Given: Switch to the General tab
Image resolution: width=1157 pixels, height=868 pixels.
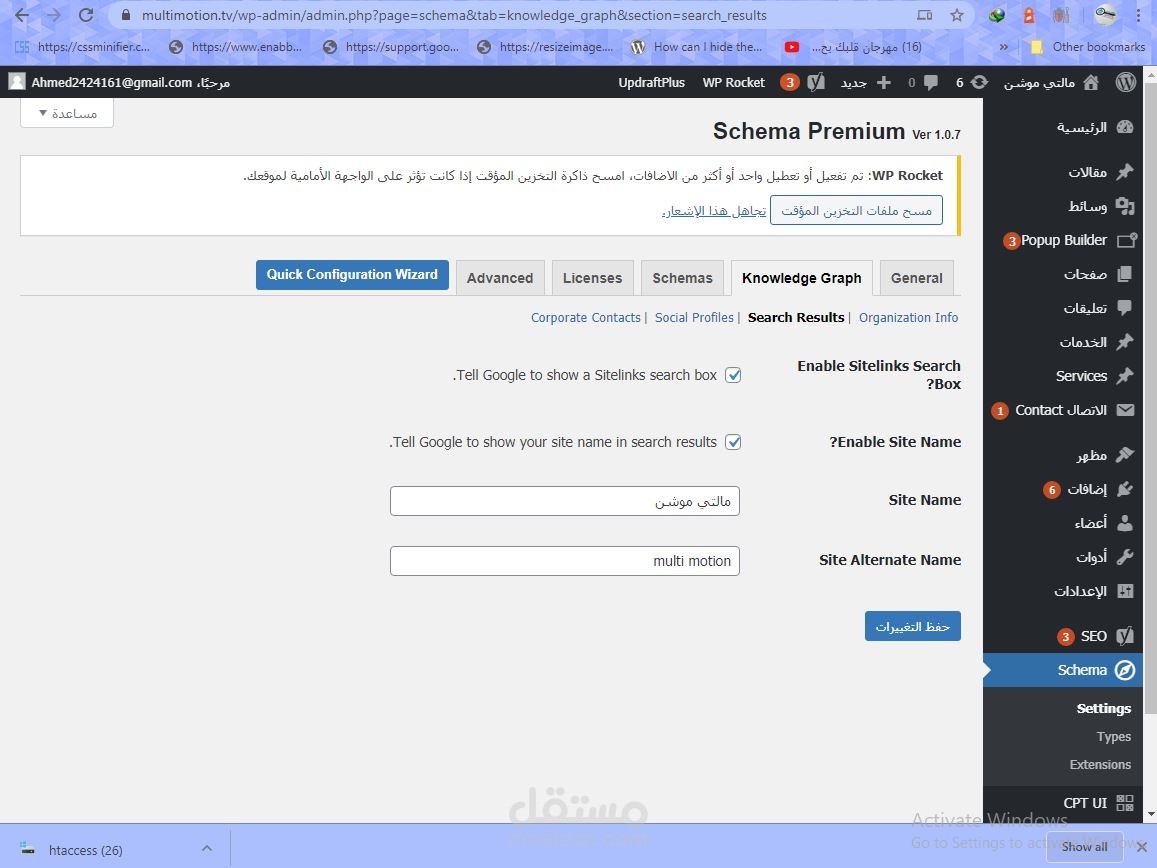Looking at the screenshot, I should pos(916,278).
